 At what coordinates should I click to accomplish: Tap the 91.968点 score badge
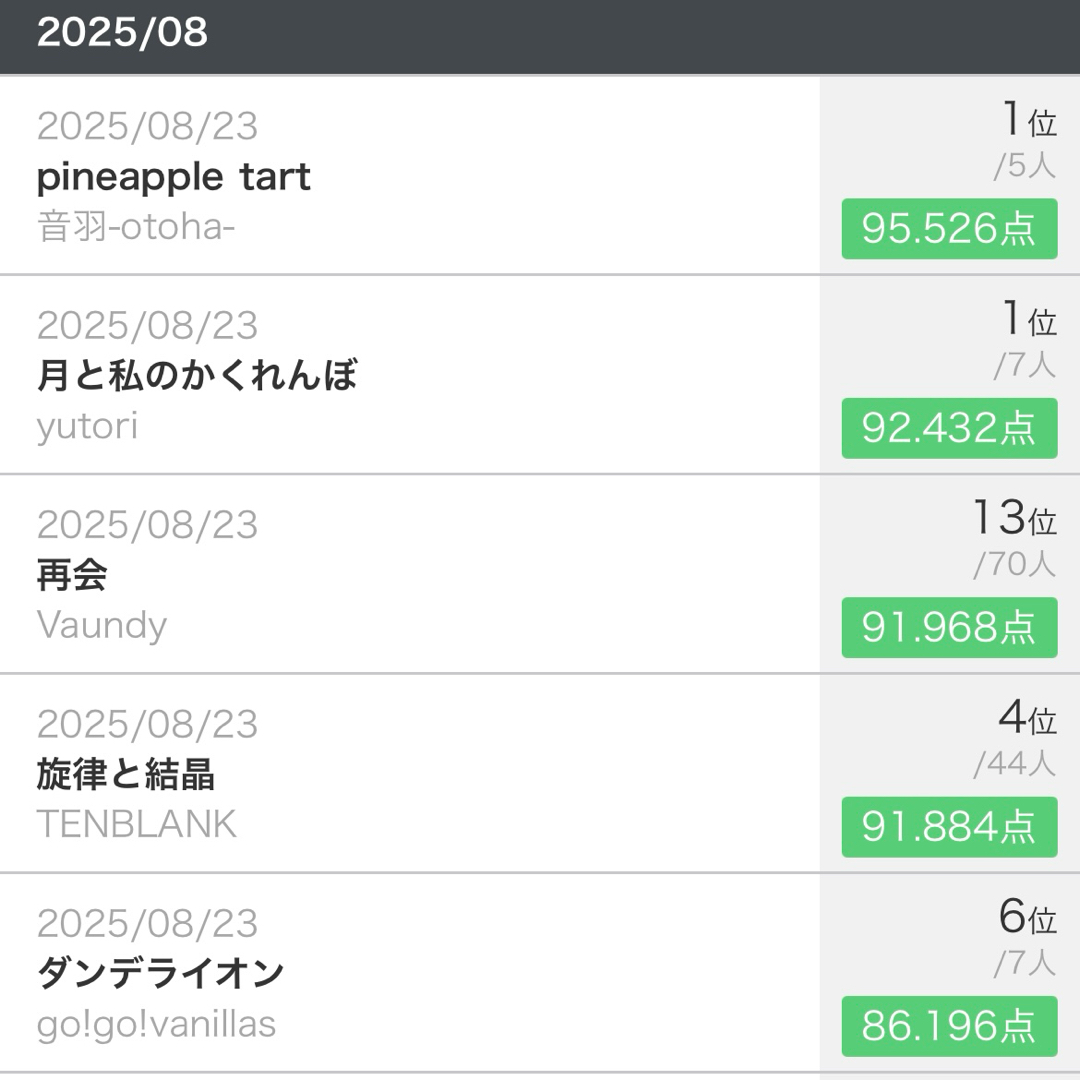coord(948,627)
